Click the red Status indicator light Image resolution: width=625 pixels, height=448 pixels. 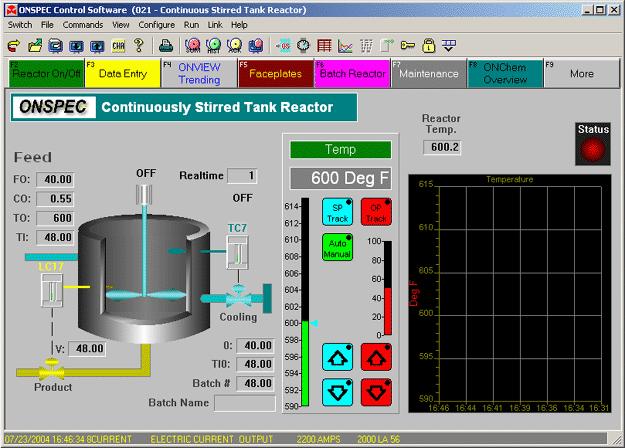coord(593,149)
